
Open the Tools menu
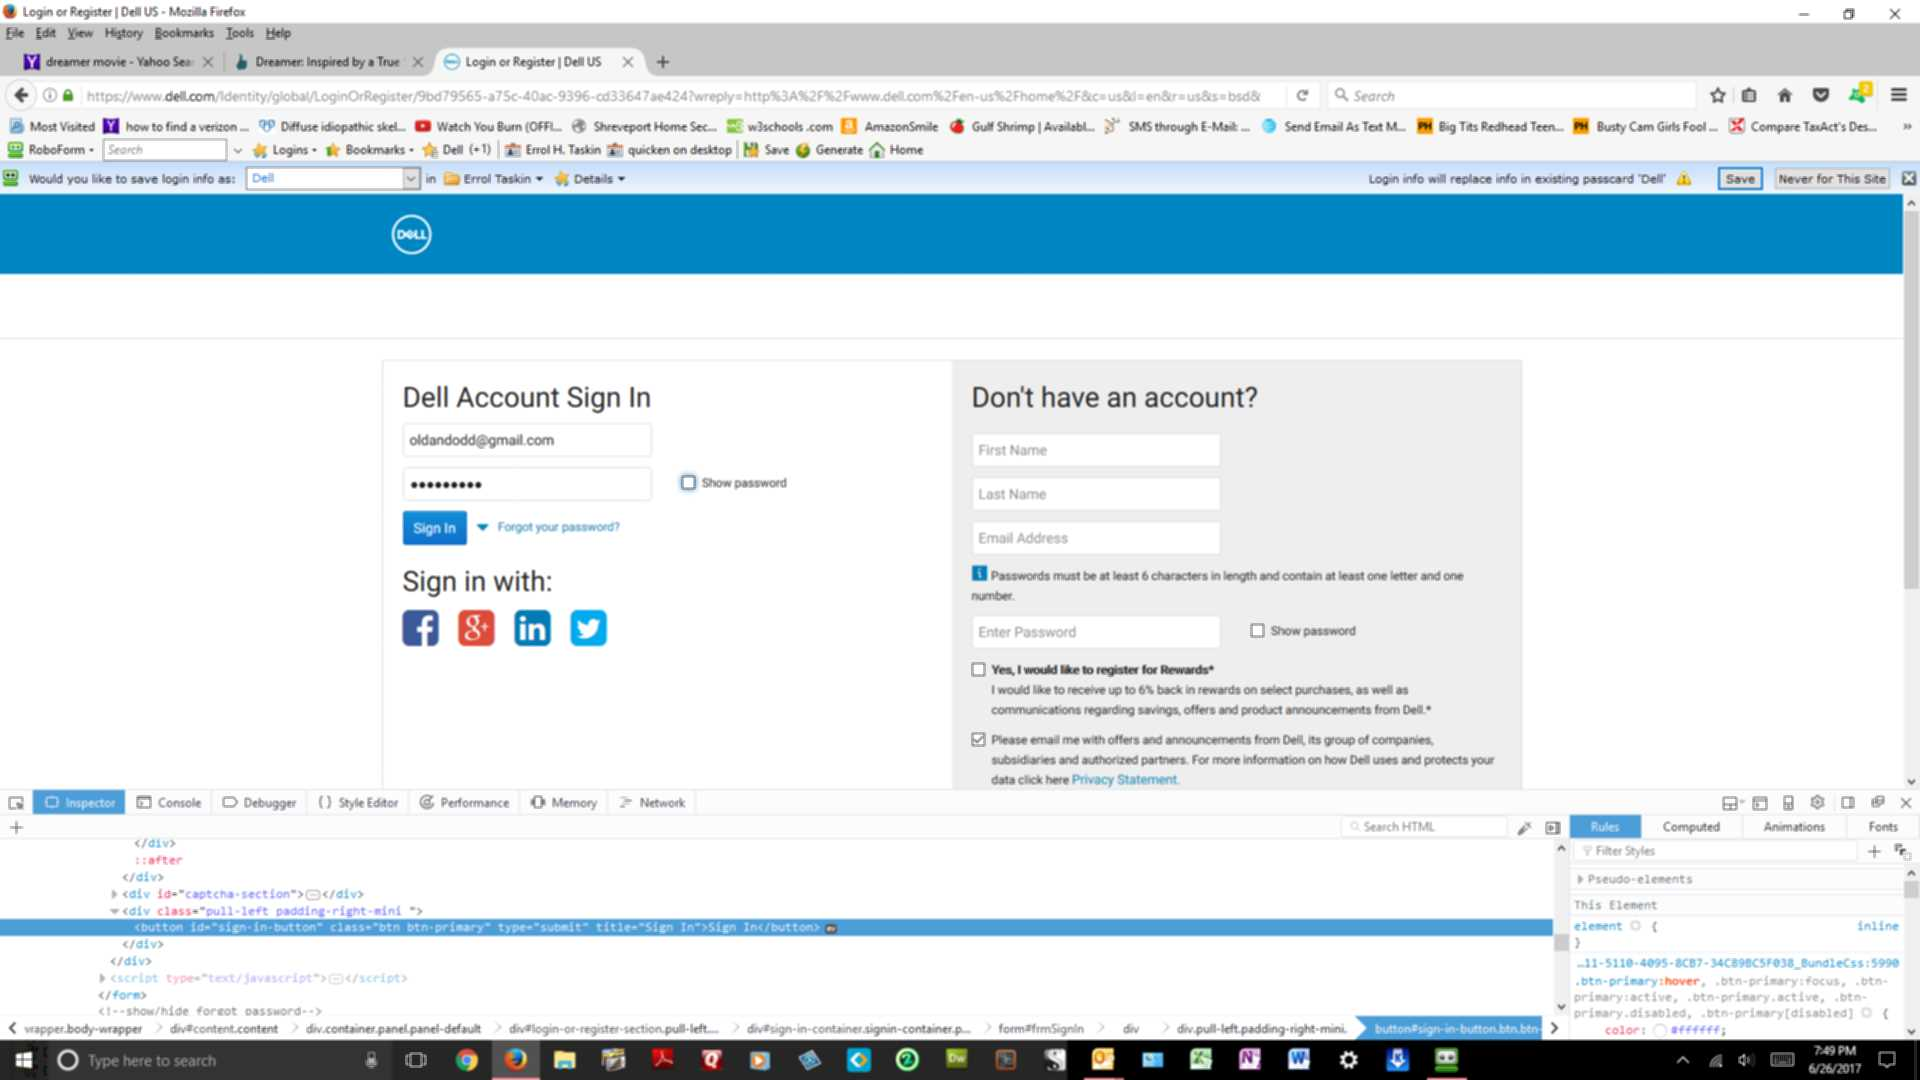(x=239, y=33)
